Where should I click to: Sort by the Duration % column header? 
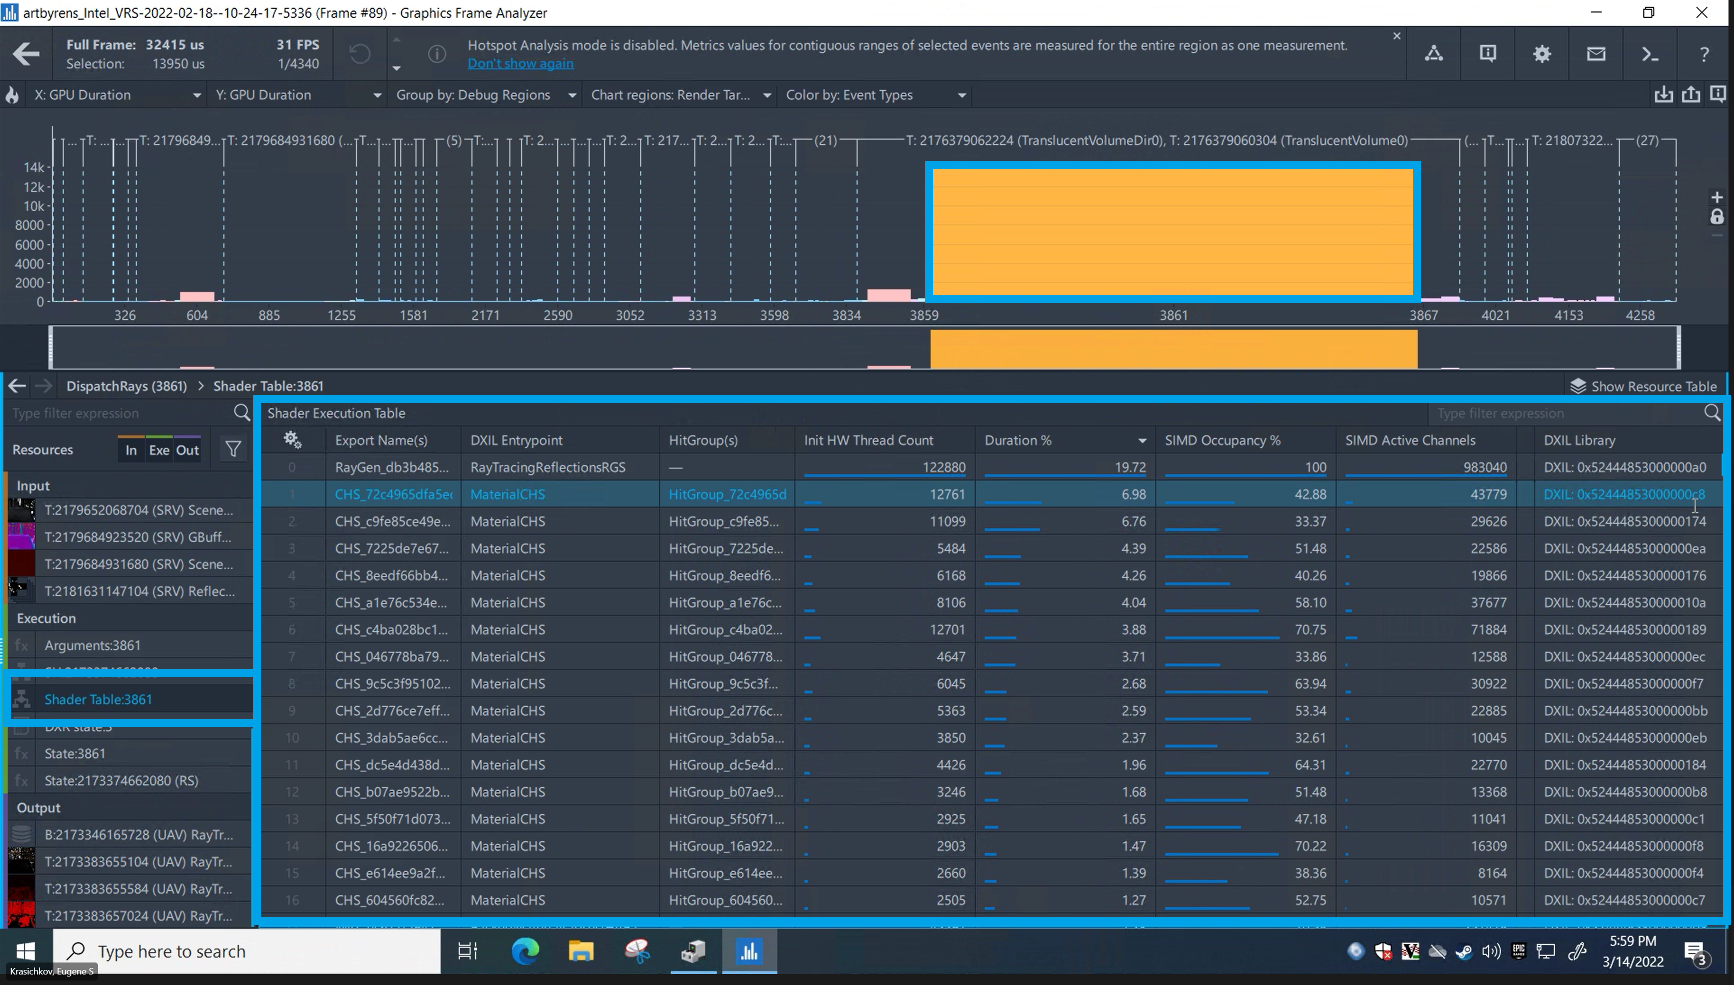click(x=1018, y=440)
